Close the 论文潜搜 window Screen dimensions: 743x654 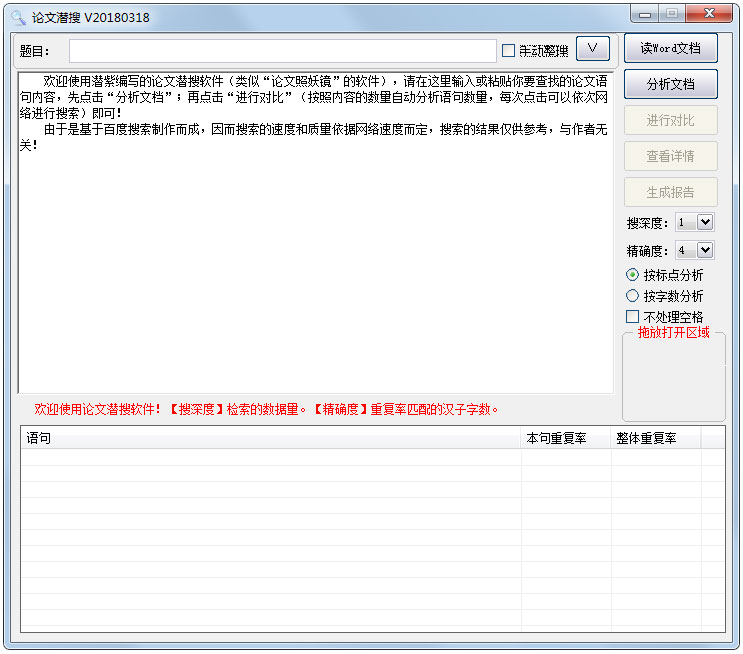pos(709,14)
